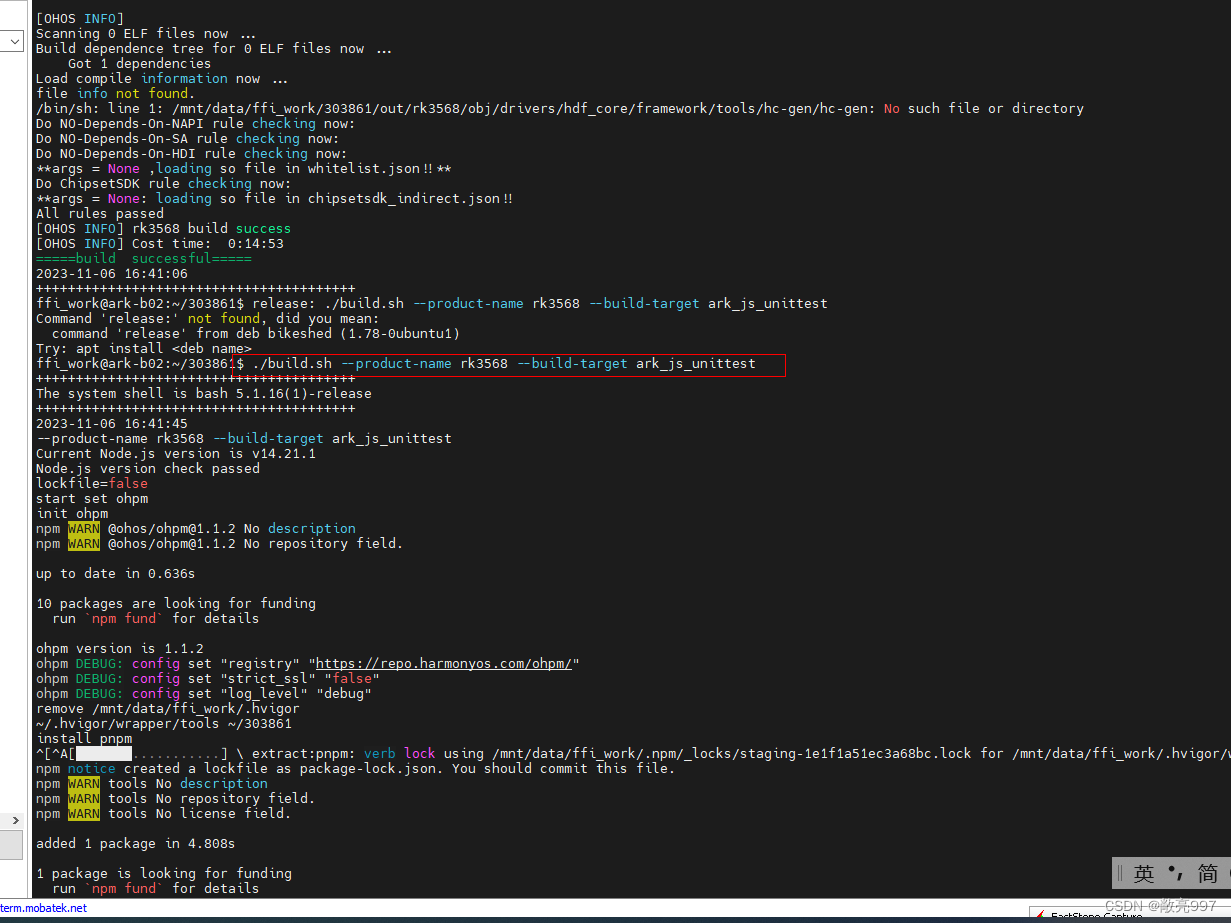Click the 'init ohpm' line
The image size is (1231, 923).
(72, 513)
